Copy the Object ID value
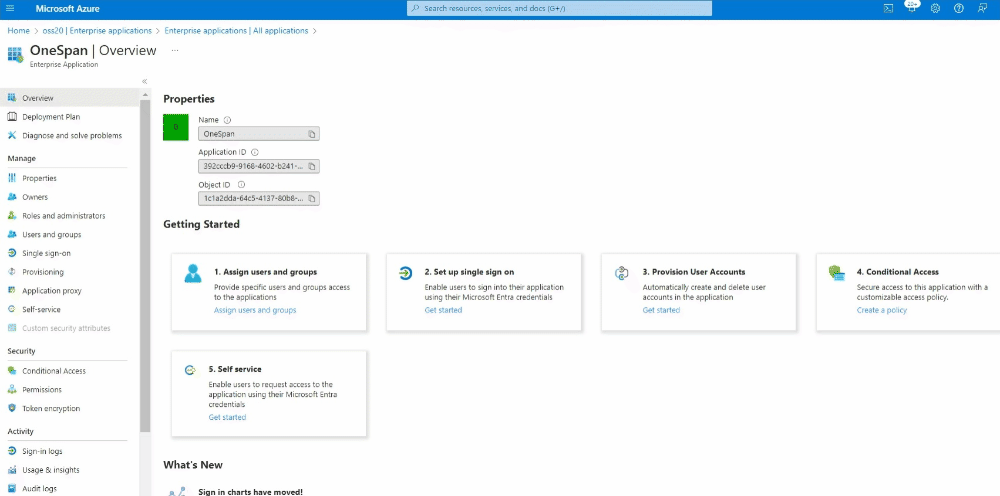The width and height of the screenshot is (1000, 496). (312, 199)
